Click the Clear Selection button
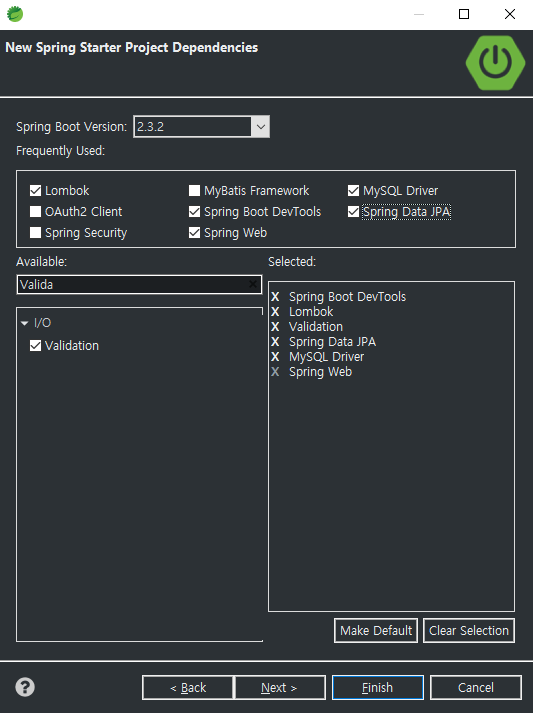The width and height of the screenshot is (533, 713). coord(469,630)
